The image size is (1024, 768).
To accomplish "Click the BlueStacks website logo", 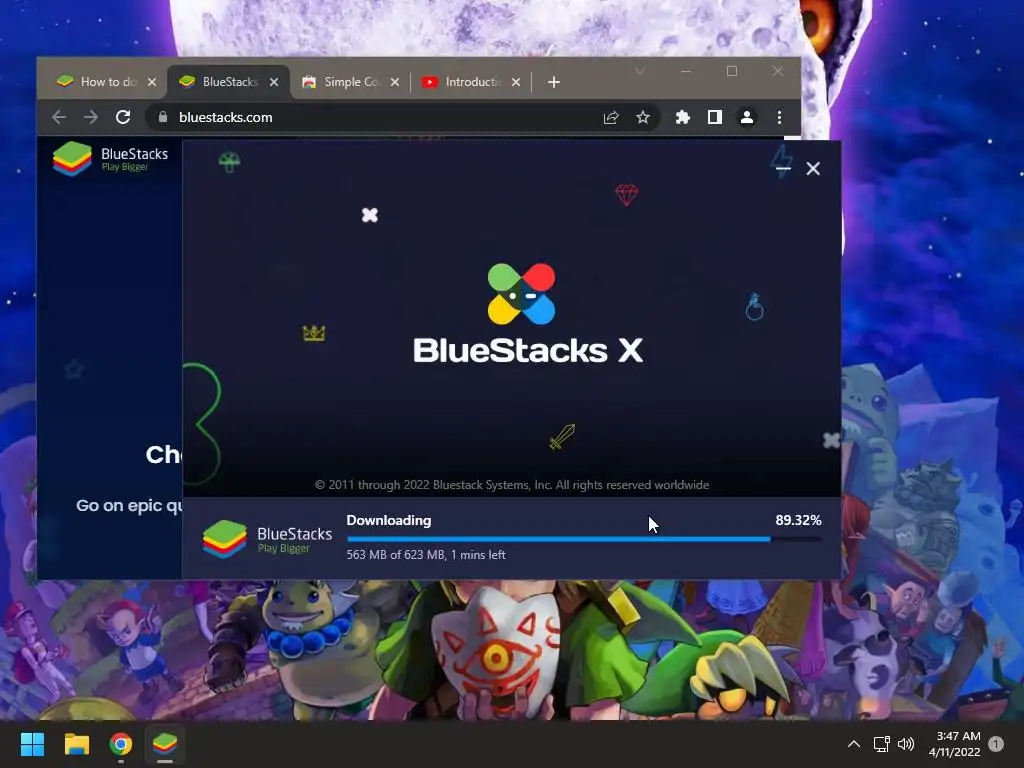I will pyautogui.click(x=111, y=159).
